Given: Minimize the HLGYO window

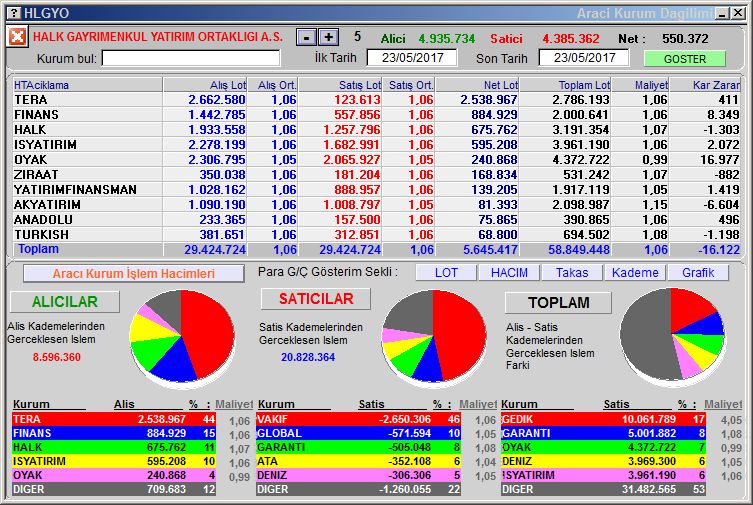Looking at the screenshot, I should pyautogui.click(x=722, y=13).
